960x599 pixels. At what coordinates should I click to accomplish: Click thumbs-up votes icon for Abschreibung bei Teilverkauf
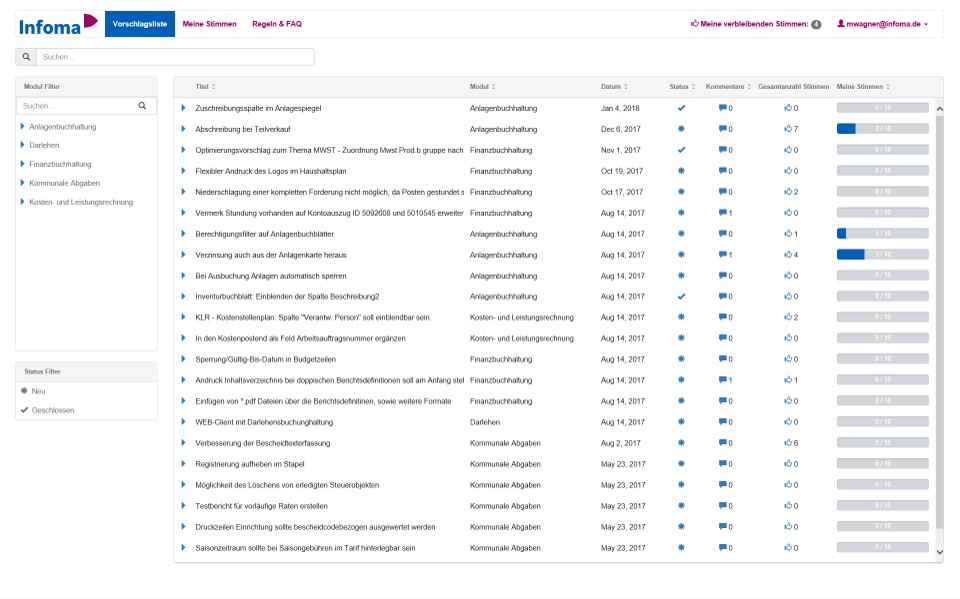[x=788, y=129]
